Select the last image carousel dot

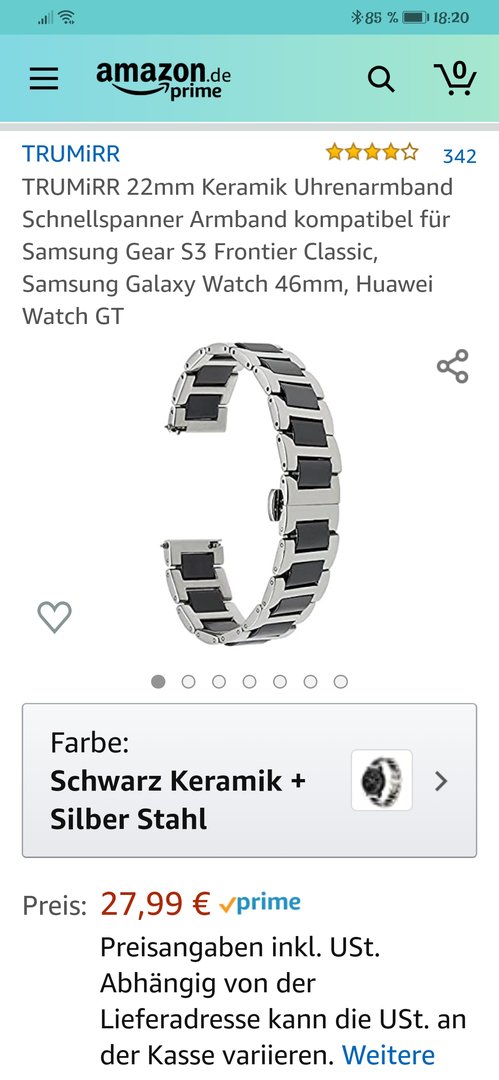(340, 681)
